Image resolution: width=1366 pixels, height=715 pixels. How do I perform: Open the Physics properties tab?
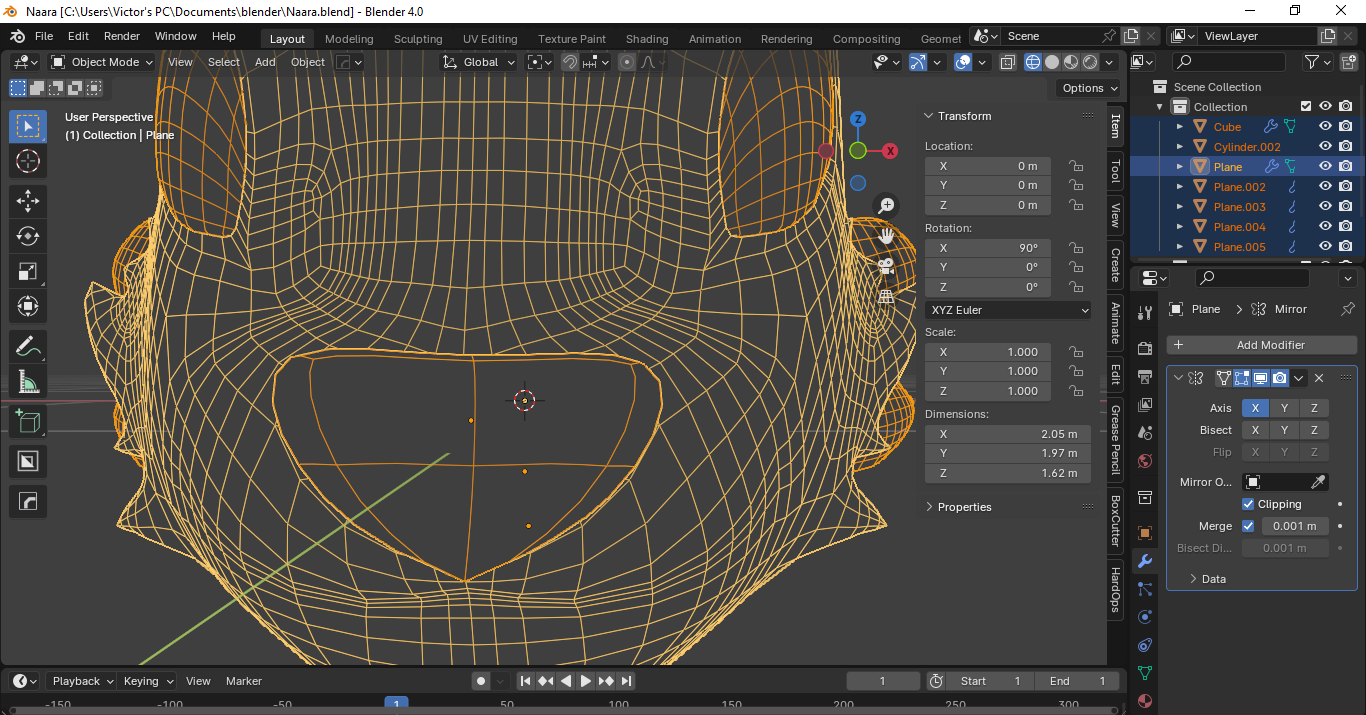pyautogui.click(x=1145, y=617)
